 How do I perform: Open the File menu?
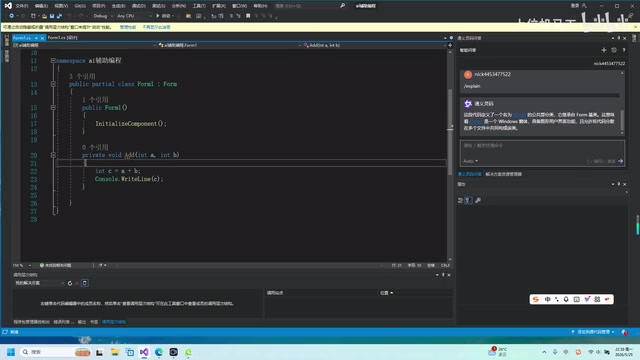tap(22, 6)
